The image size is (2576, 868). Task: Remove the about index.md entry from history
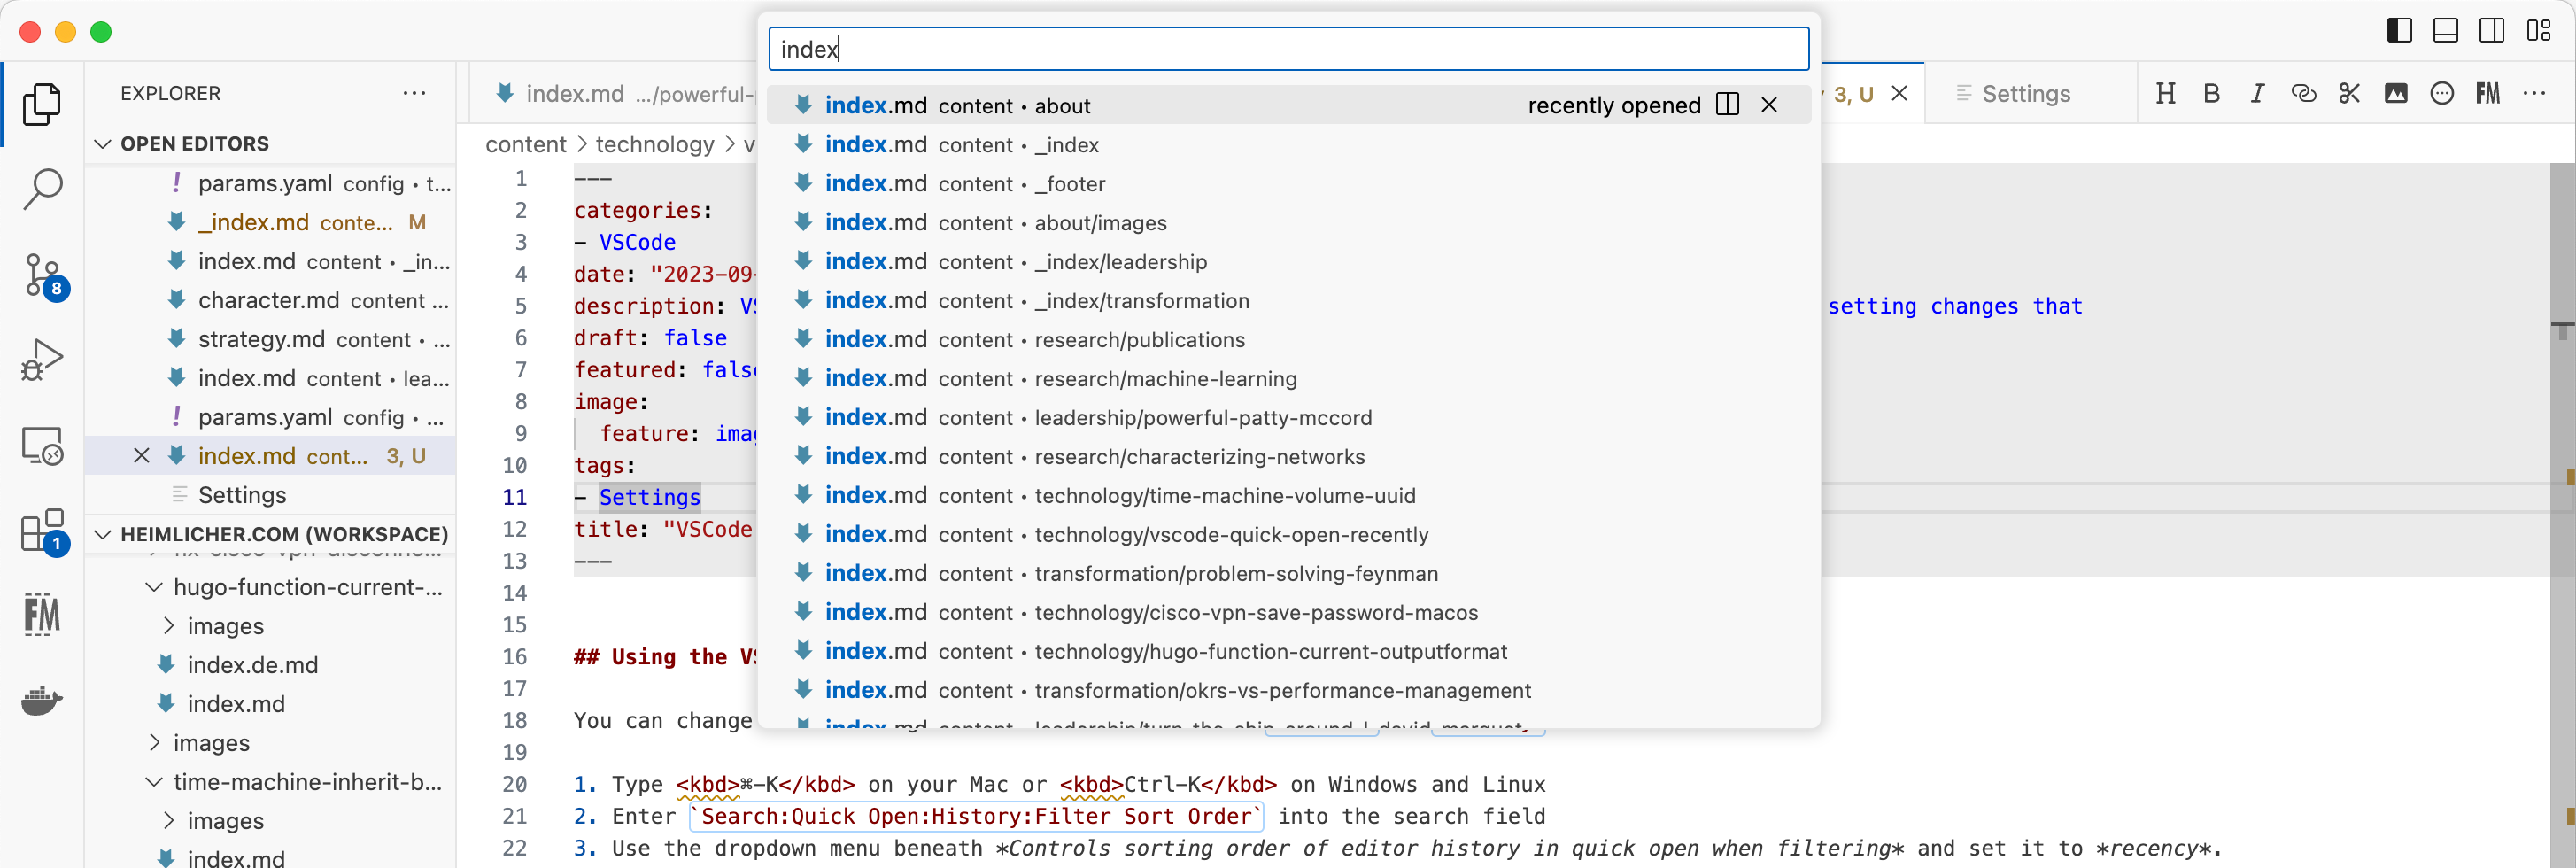click(1770, 104)
